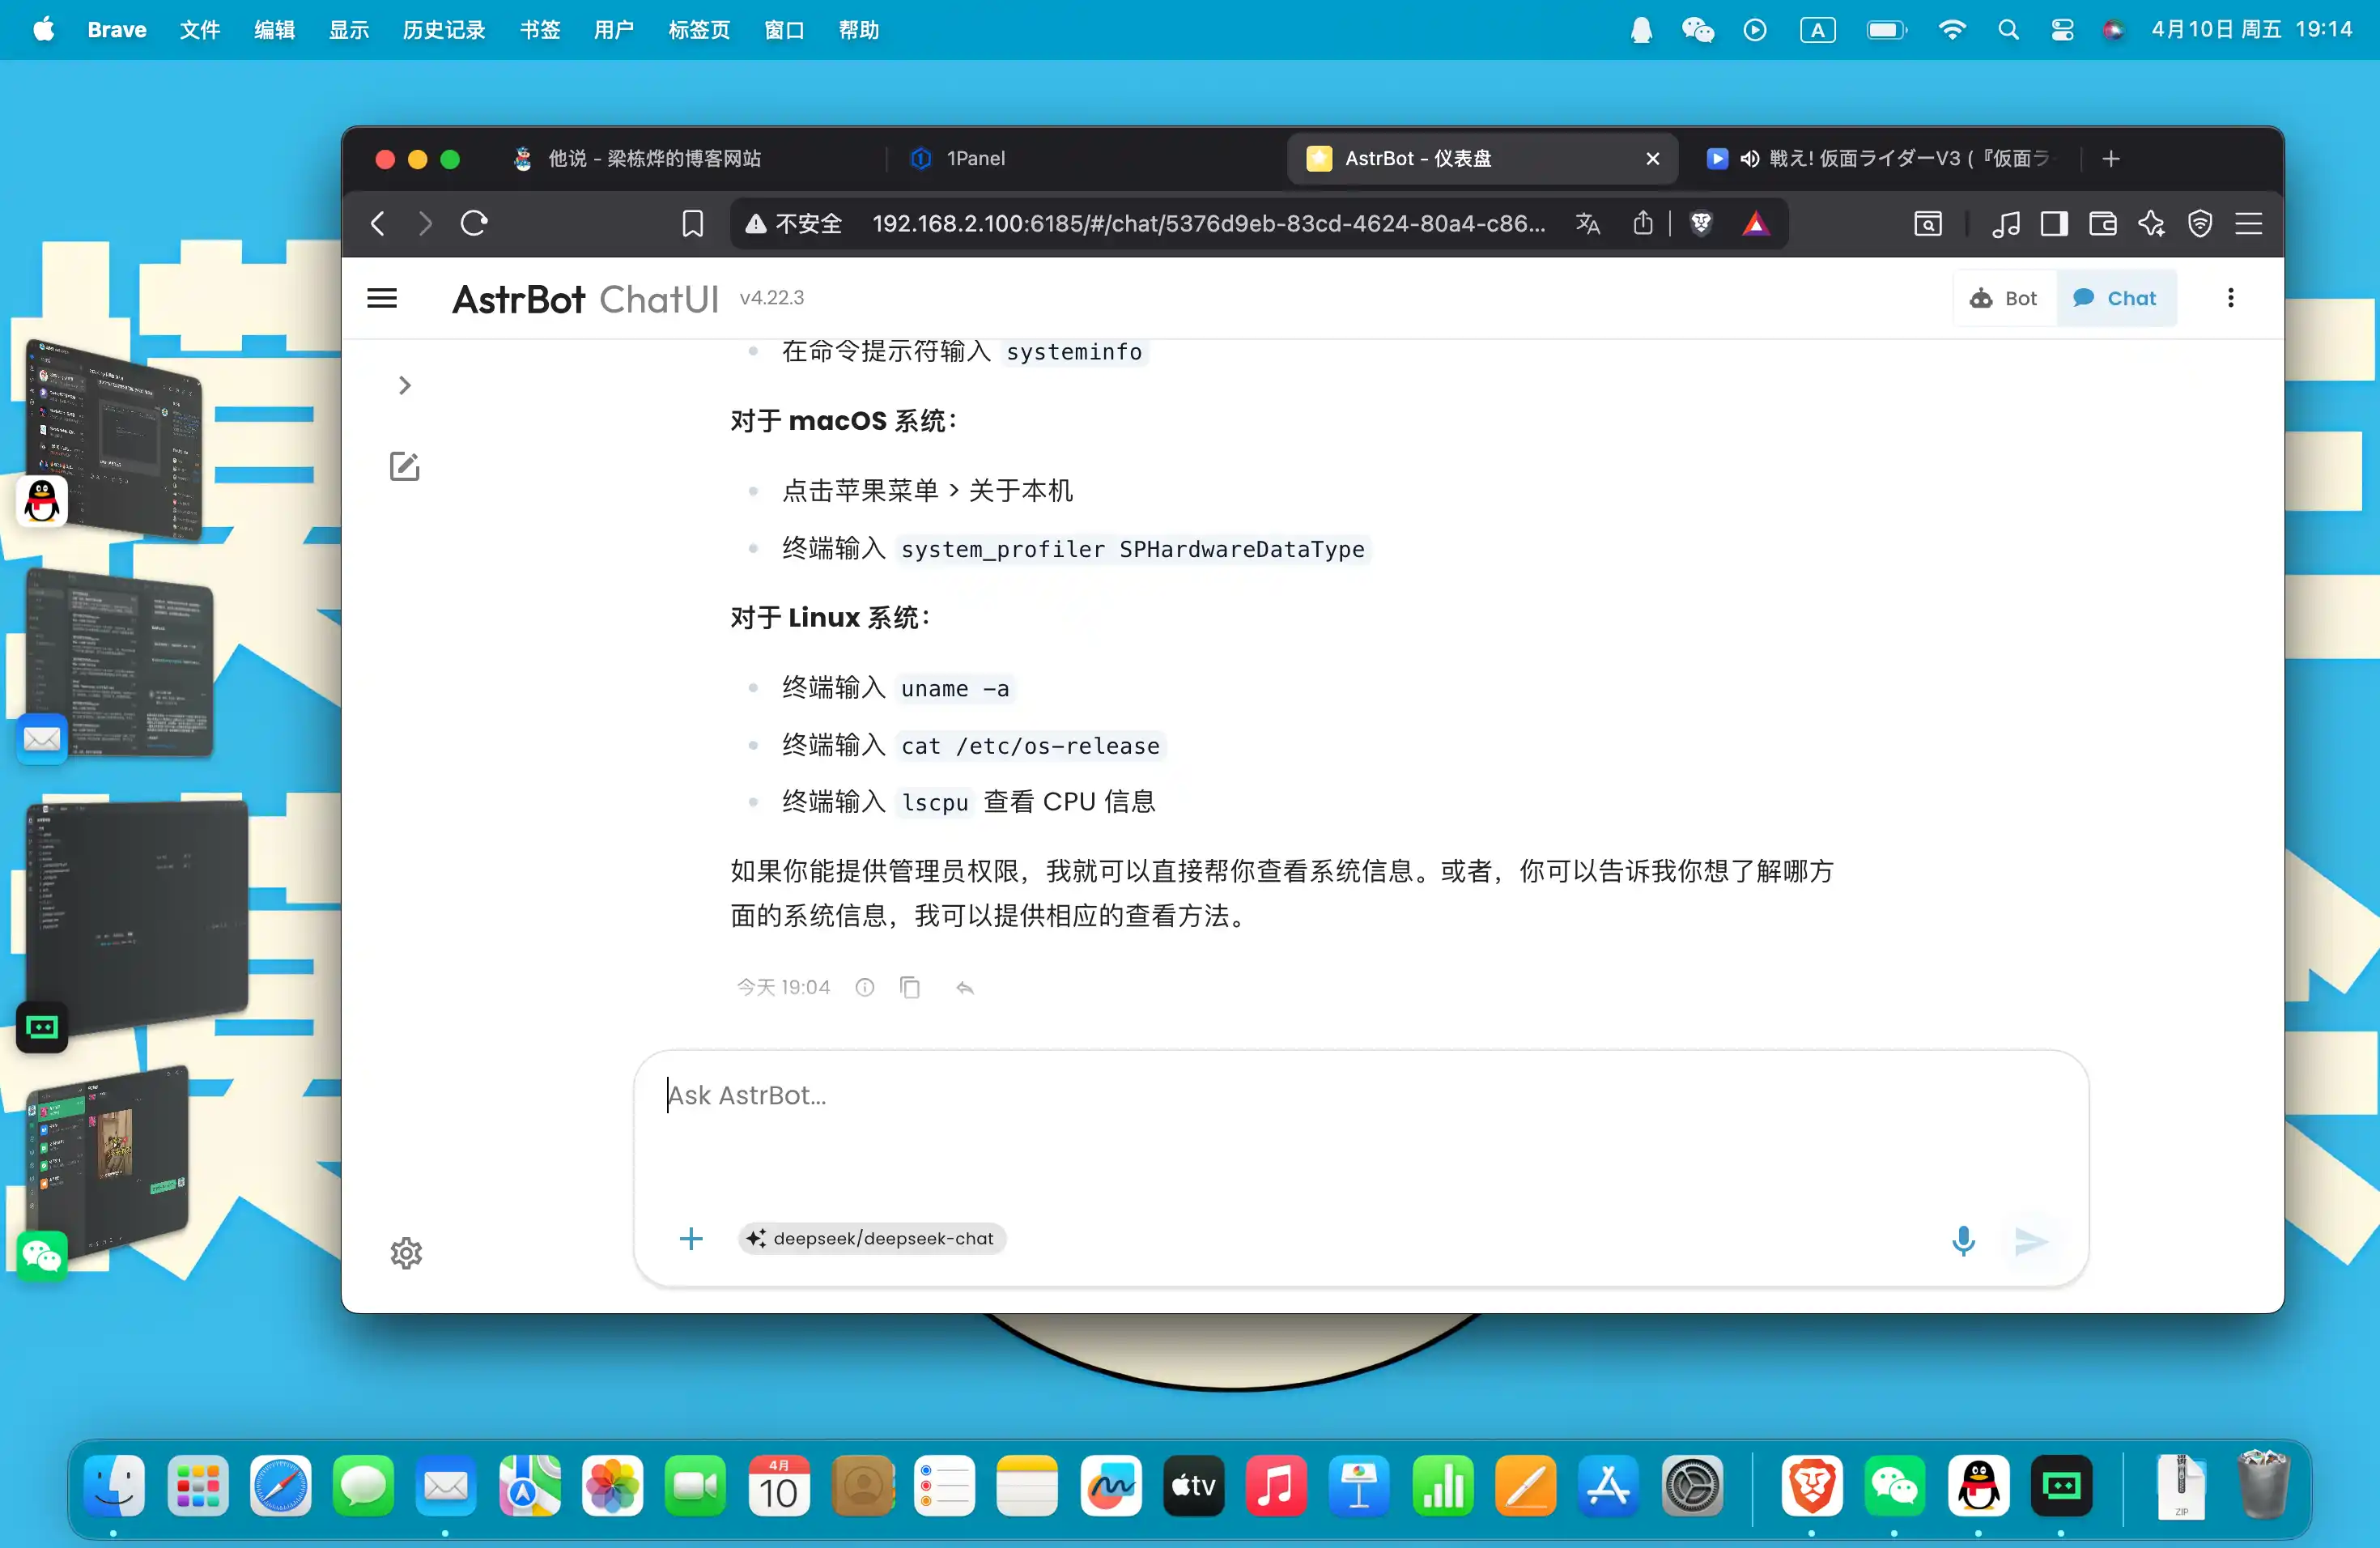Click the send message arrow
Viewport: 2380px width, 1548px height.
[x=2030, y=1240]
